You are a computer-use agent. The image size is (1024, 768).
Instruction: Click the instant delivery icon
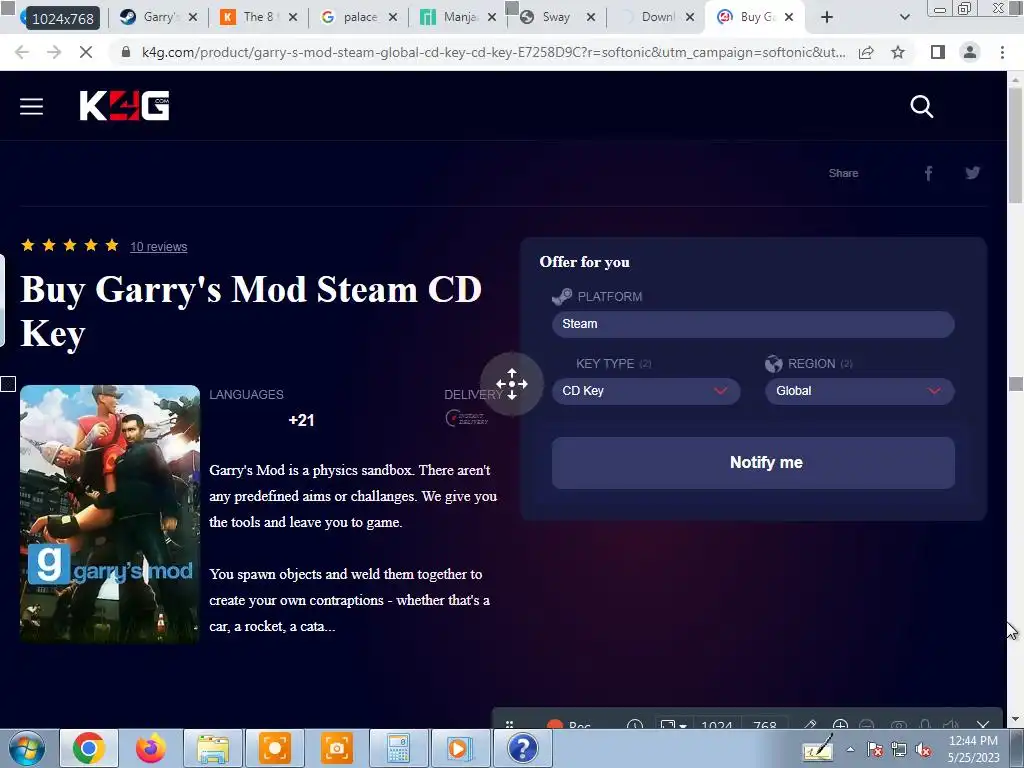[466, 418]
